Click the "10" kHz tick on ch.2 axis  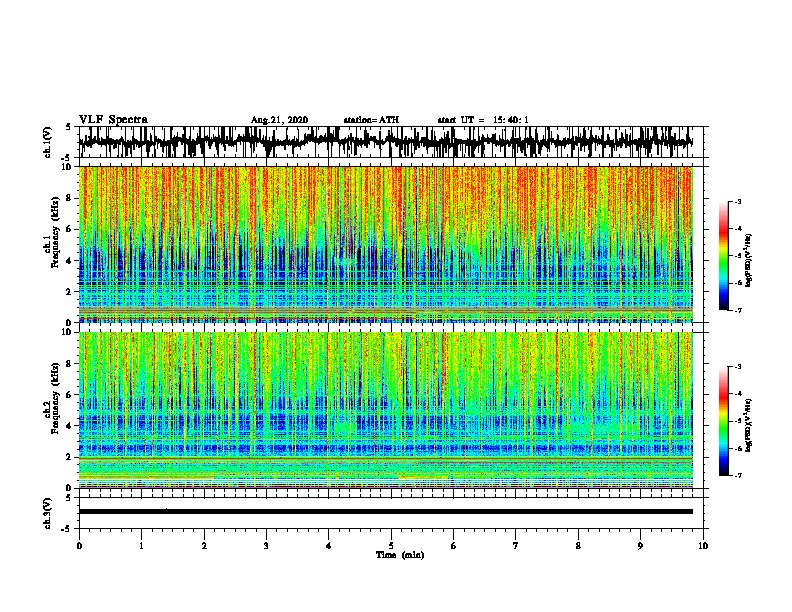(x=68, y=332)
